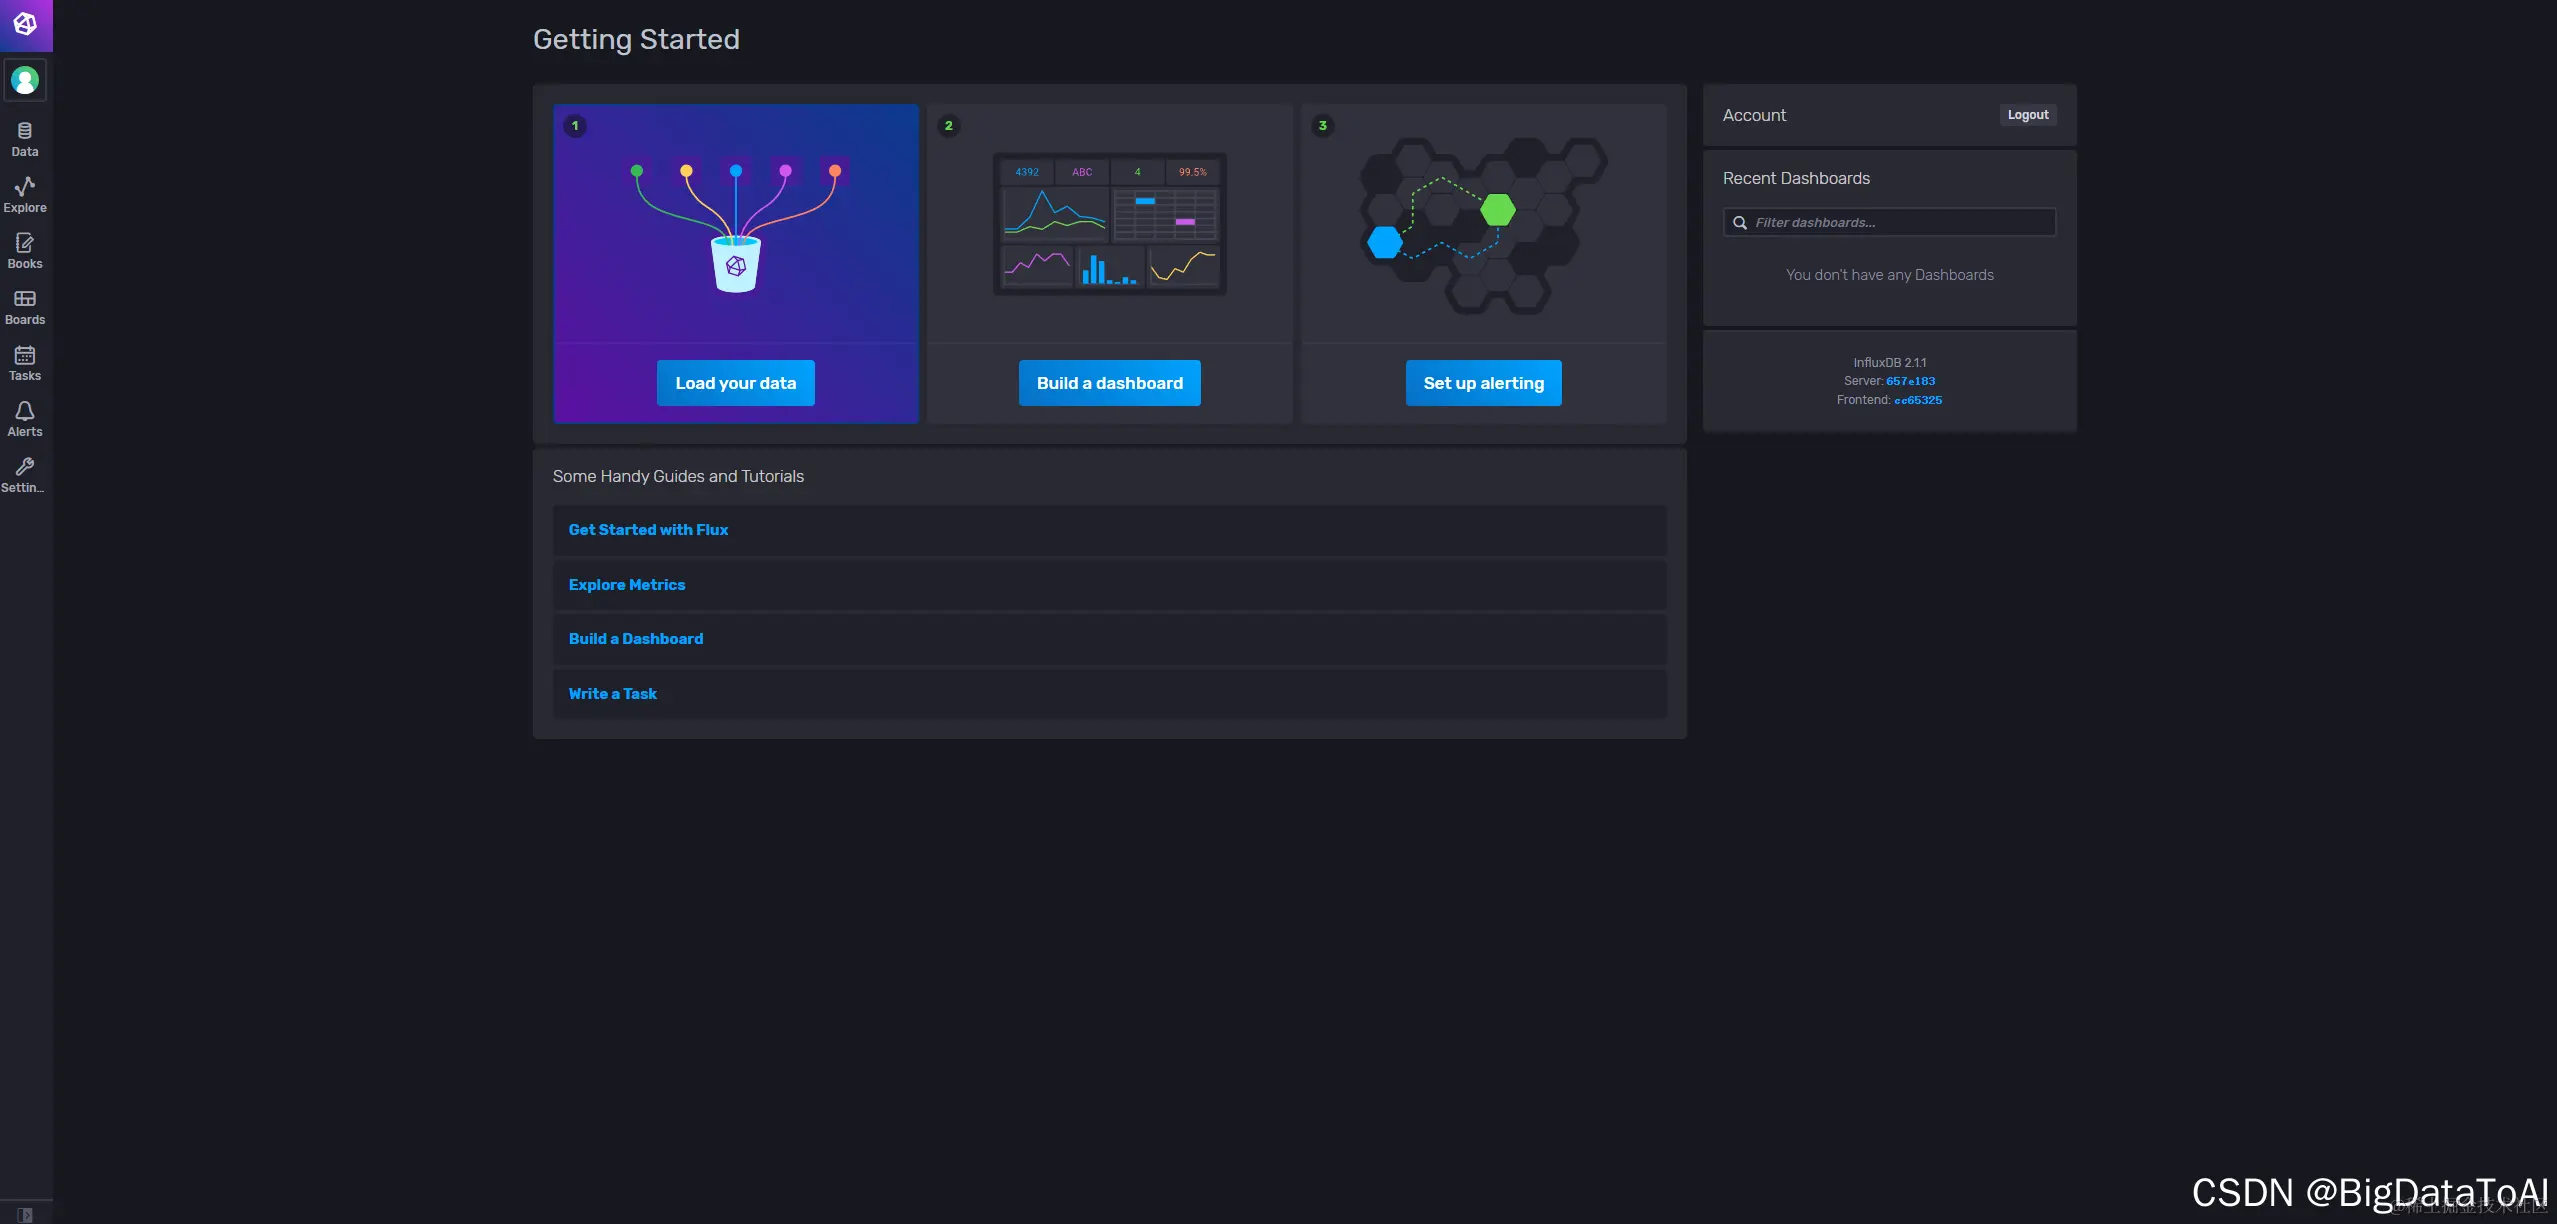
Task: Open the Explore Metrics tutorial link
Action: tap(627, 585)
